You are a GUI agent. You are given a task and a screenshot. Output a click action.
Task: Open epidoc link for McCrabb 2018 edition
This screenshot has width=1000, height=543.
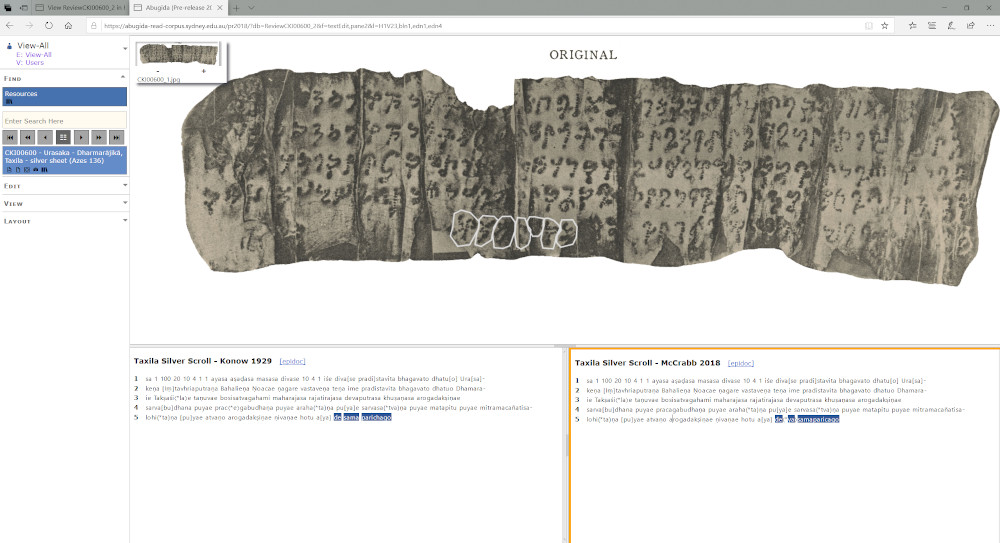pyautogui.click(x=740, y=363)
